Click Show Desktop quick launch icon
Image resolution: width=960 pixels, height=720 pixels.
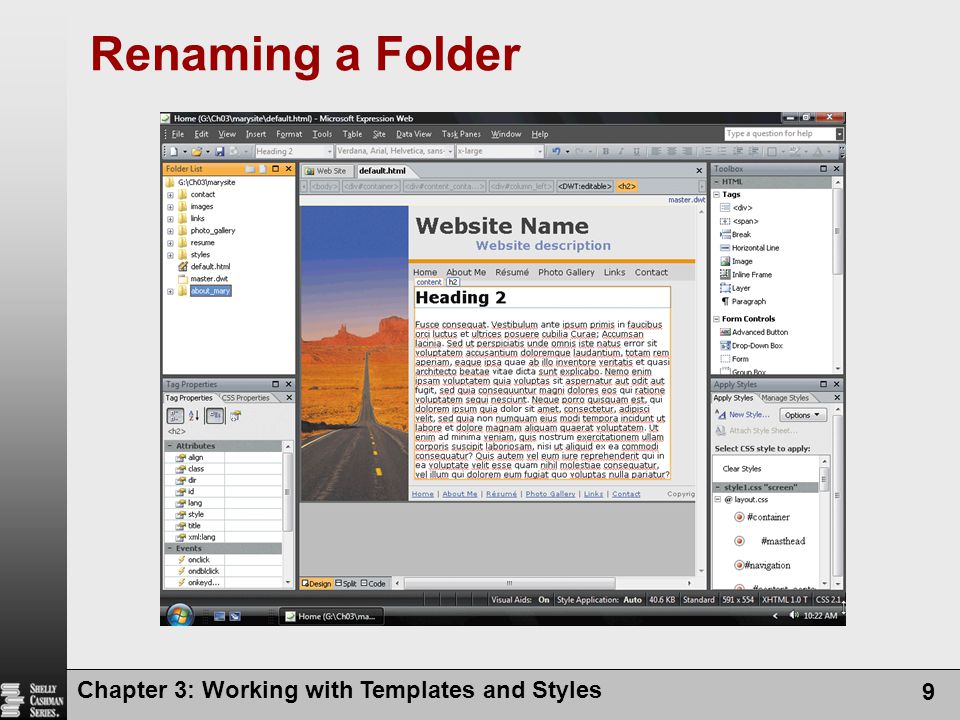click(x=219, y=616)
